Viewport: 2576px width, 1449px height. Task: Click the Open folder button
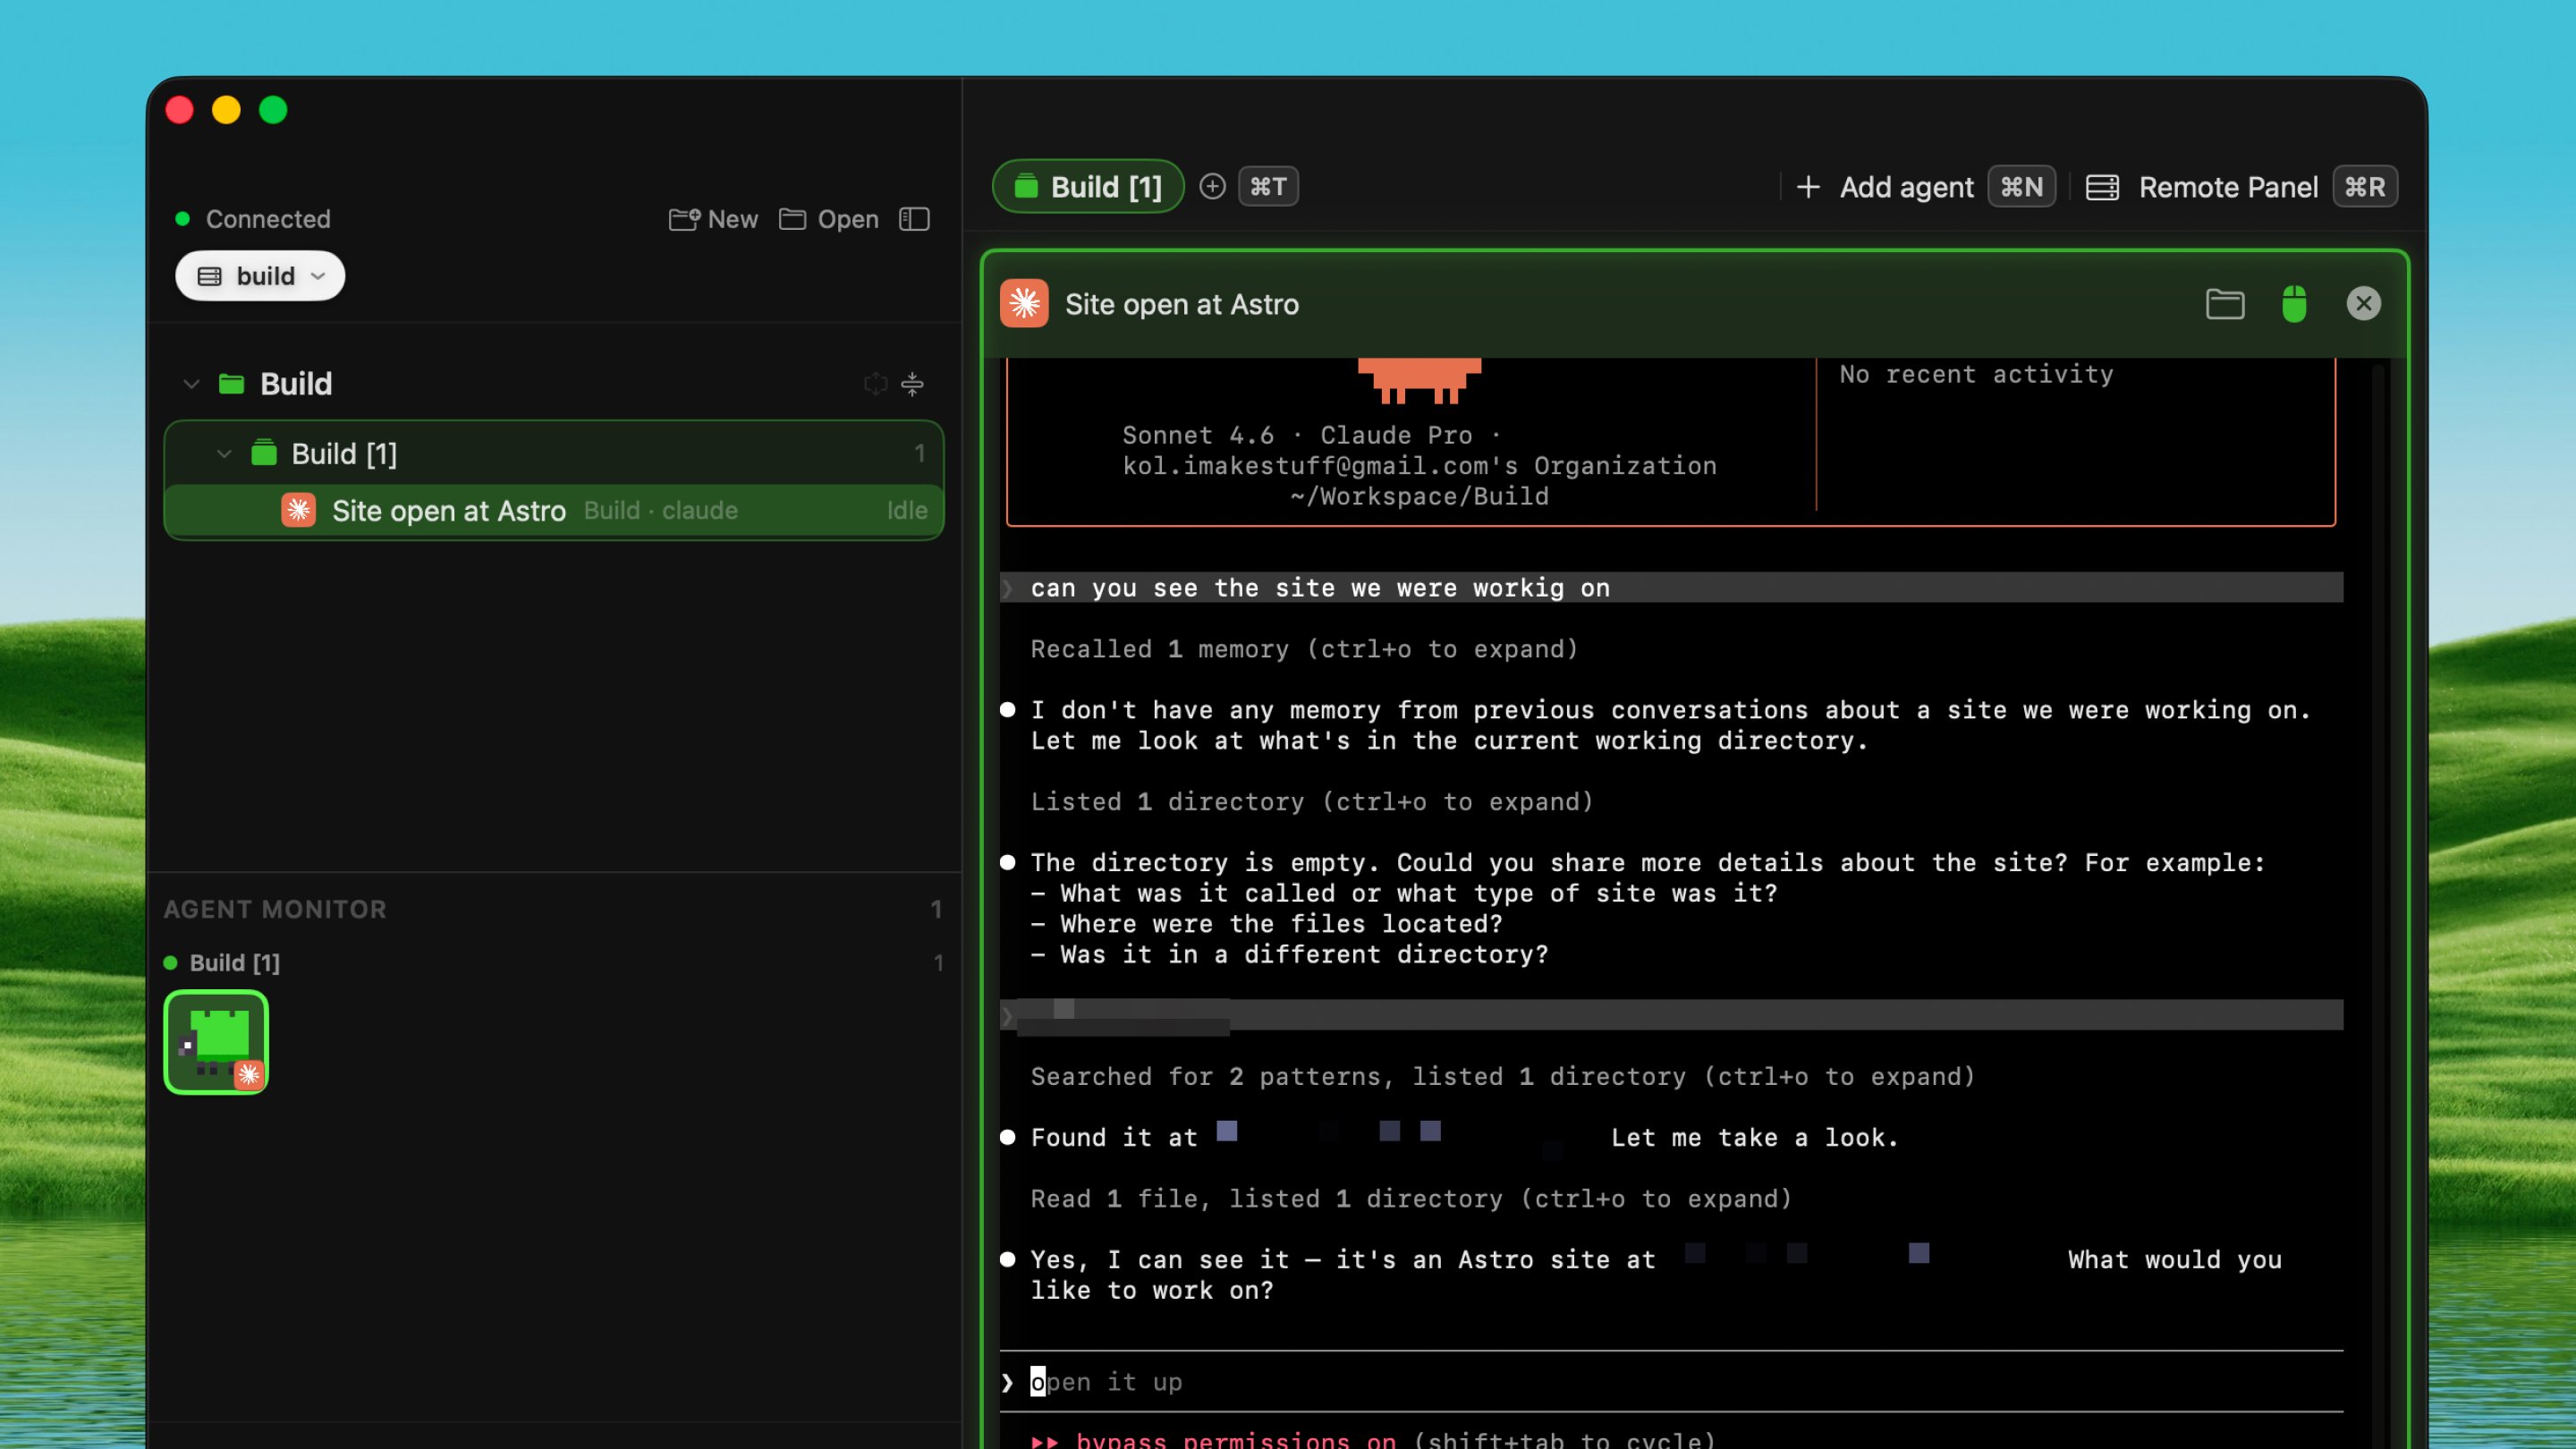[x=828, y=219]
